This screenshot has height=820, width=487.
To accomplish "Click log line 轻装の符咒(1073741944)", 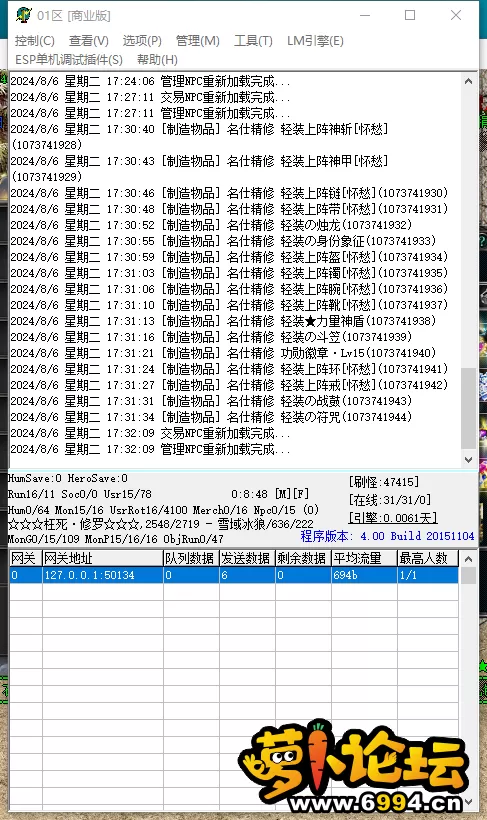I will coord(211,417).
